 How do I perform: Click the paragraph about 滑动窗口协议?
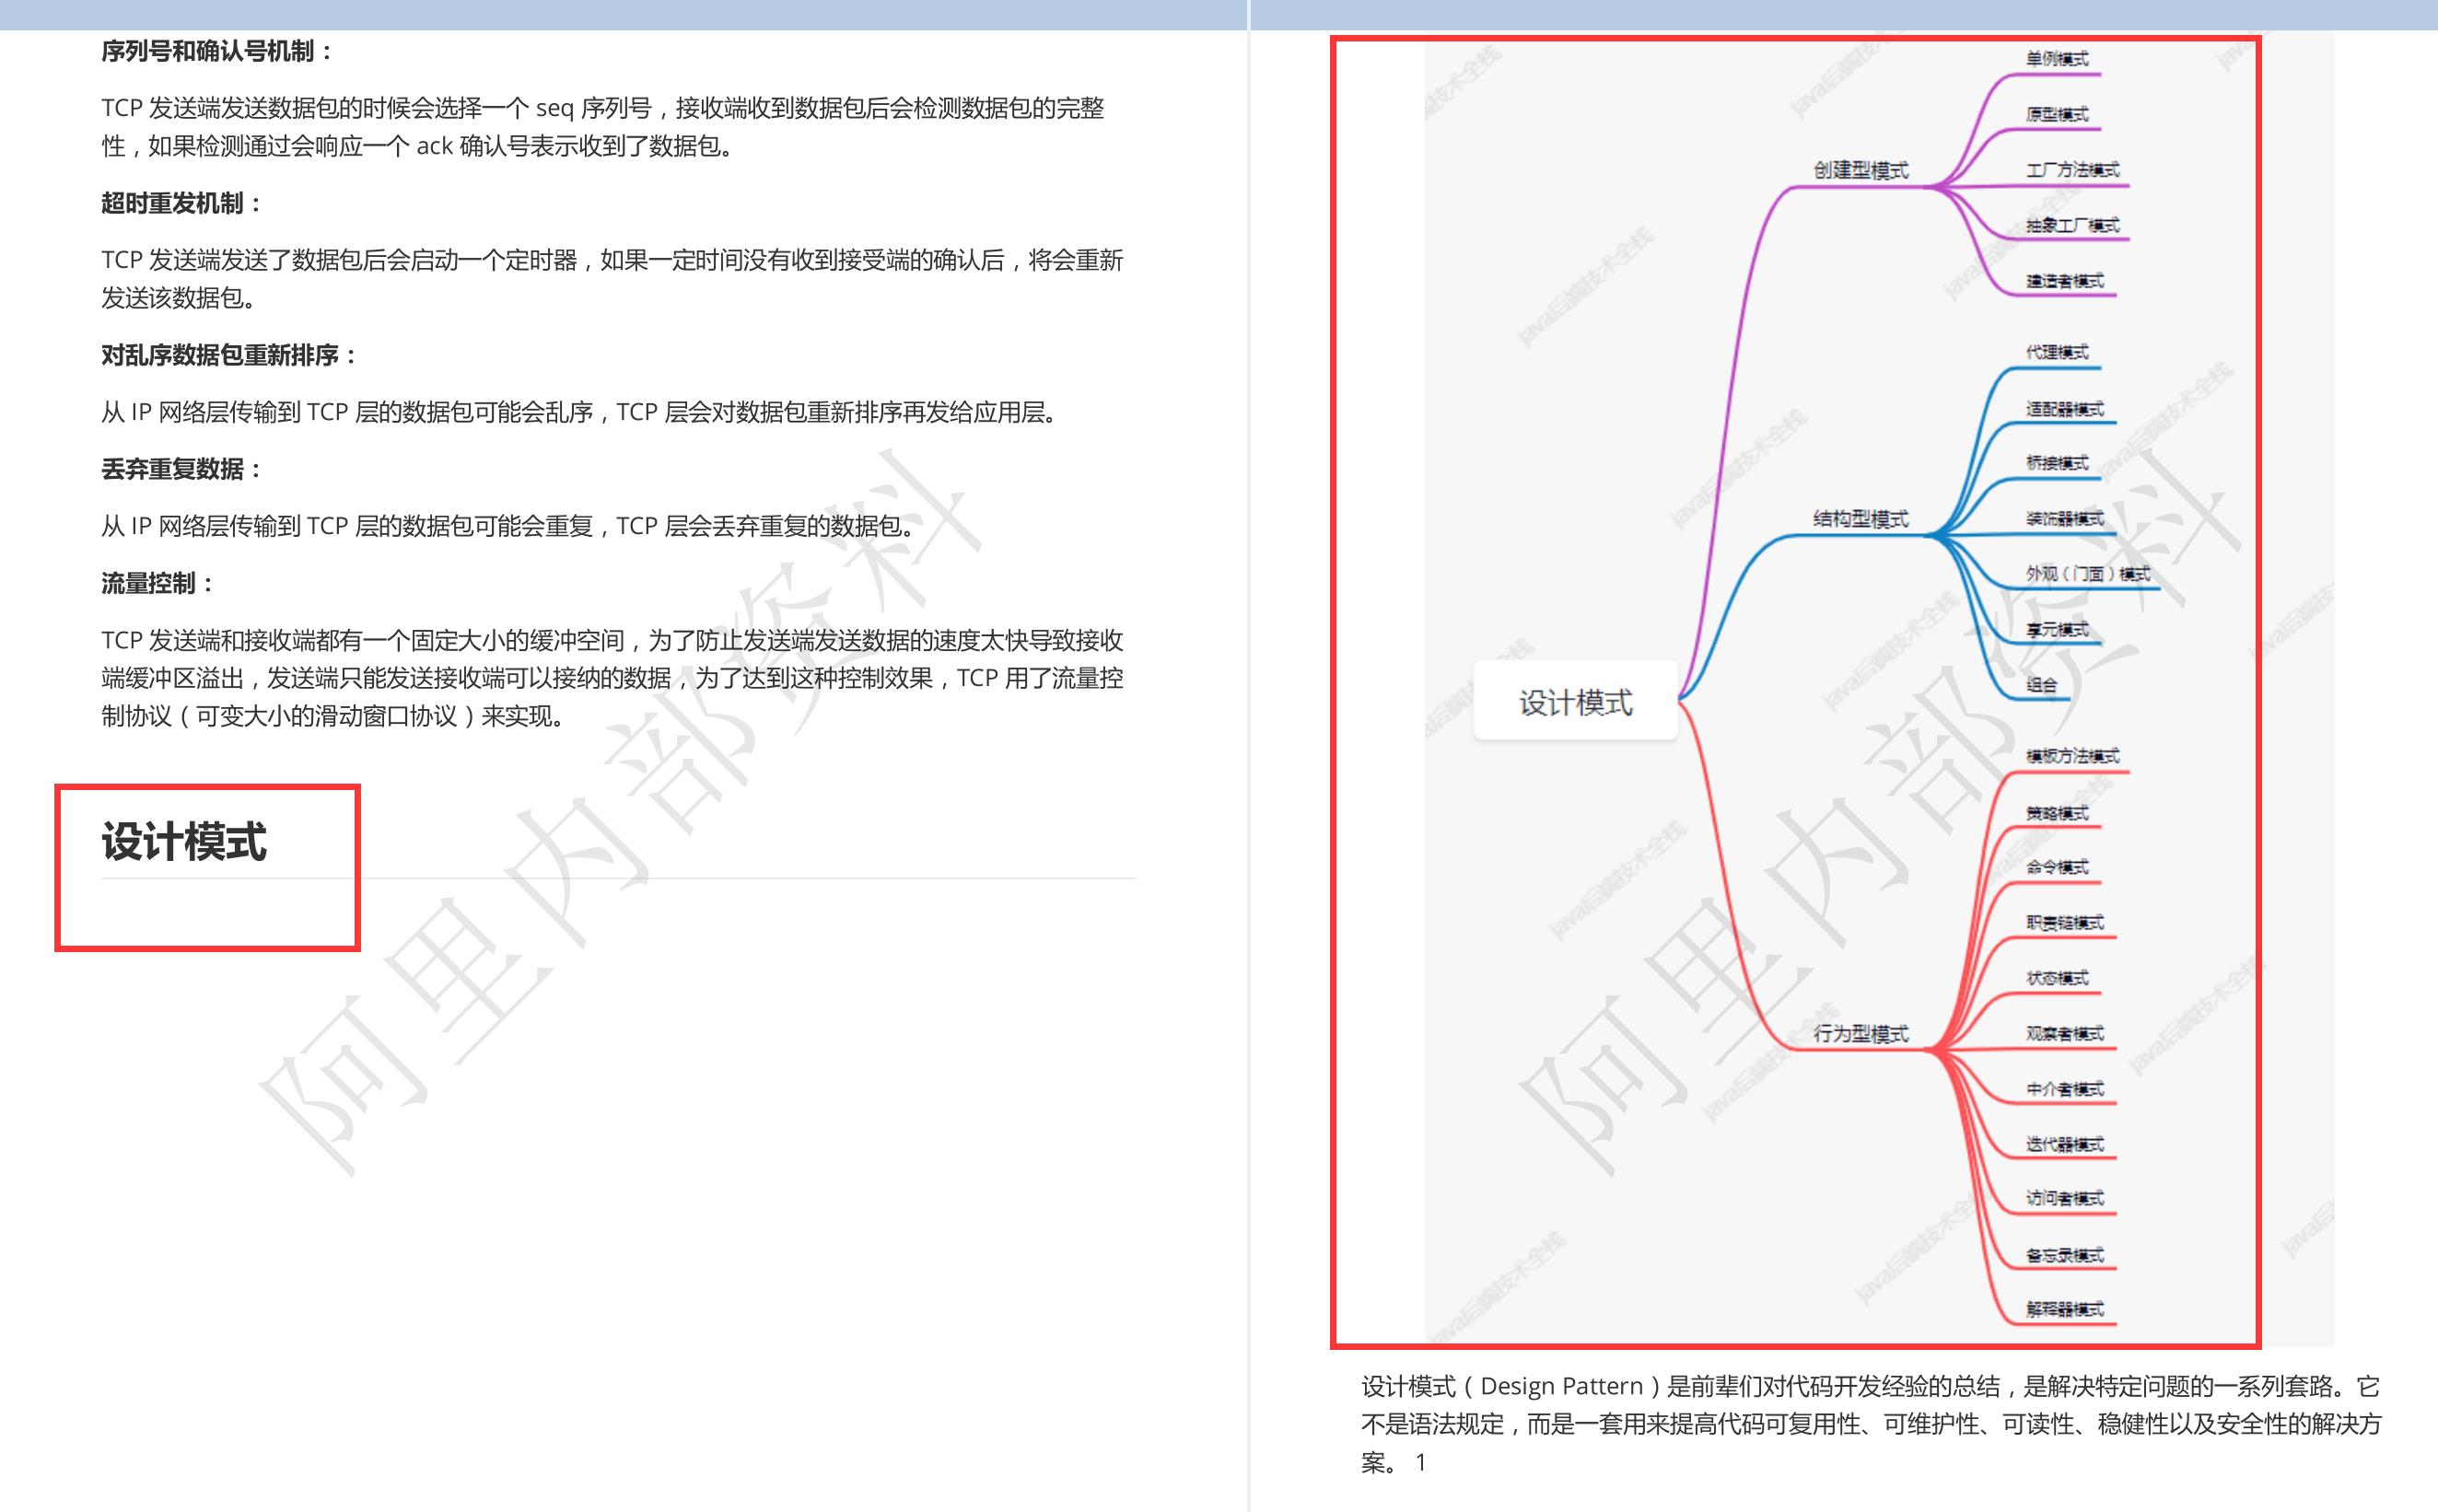click(612, 678)
